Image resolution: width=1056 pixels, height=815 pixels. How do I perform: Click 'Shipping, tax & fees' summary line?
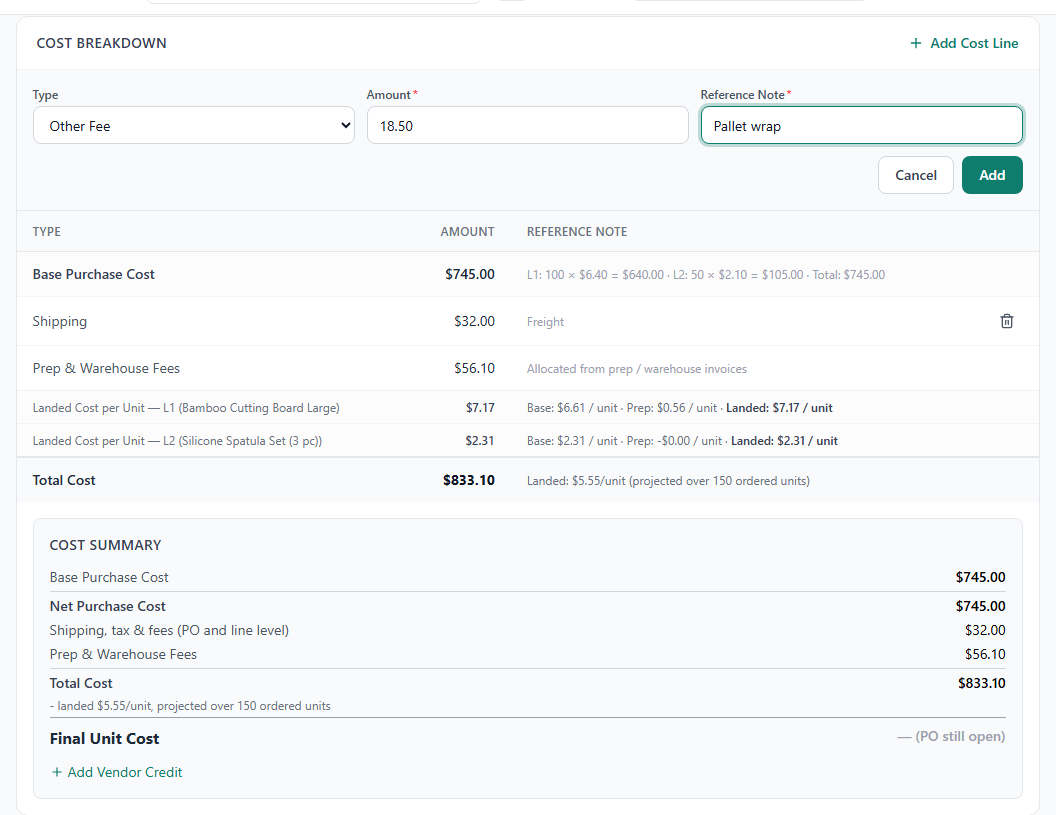pos(169,630)
